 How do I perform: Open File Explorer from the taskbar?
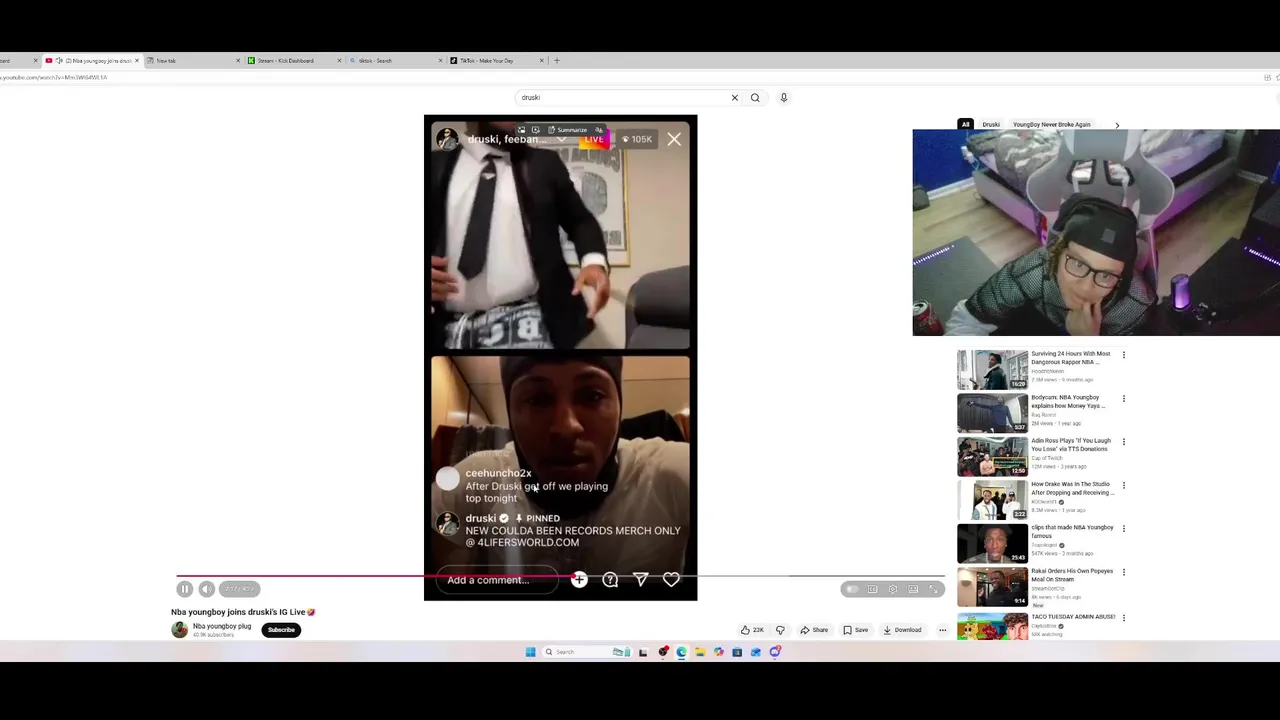coord(700,652)
